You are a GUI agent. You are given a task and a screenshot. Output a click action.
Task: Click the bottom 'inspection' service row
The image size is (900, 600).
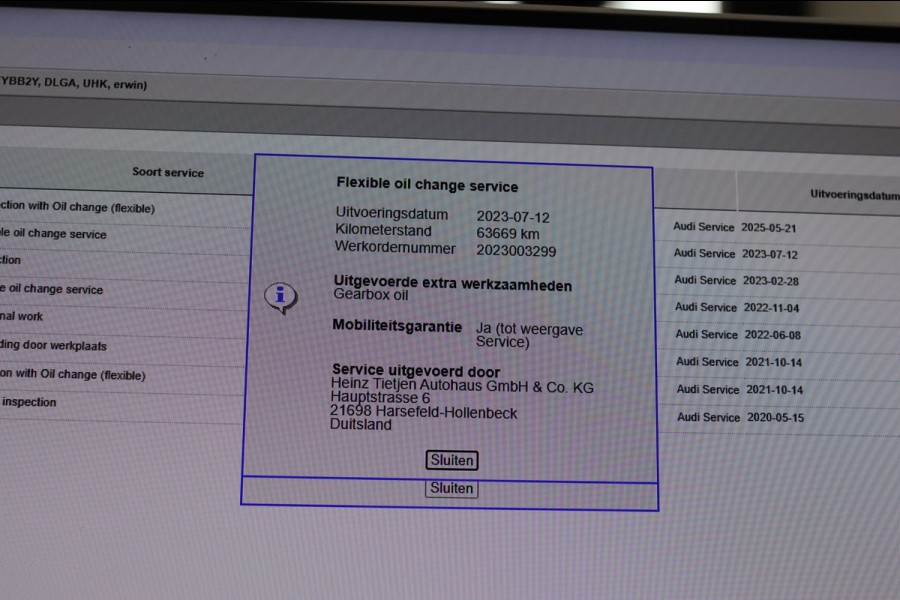(x=29, y=402)
